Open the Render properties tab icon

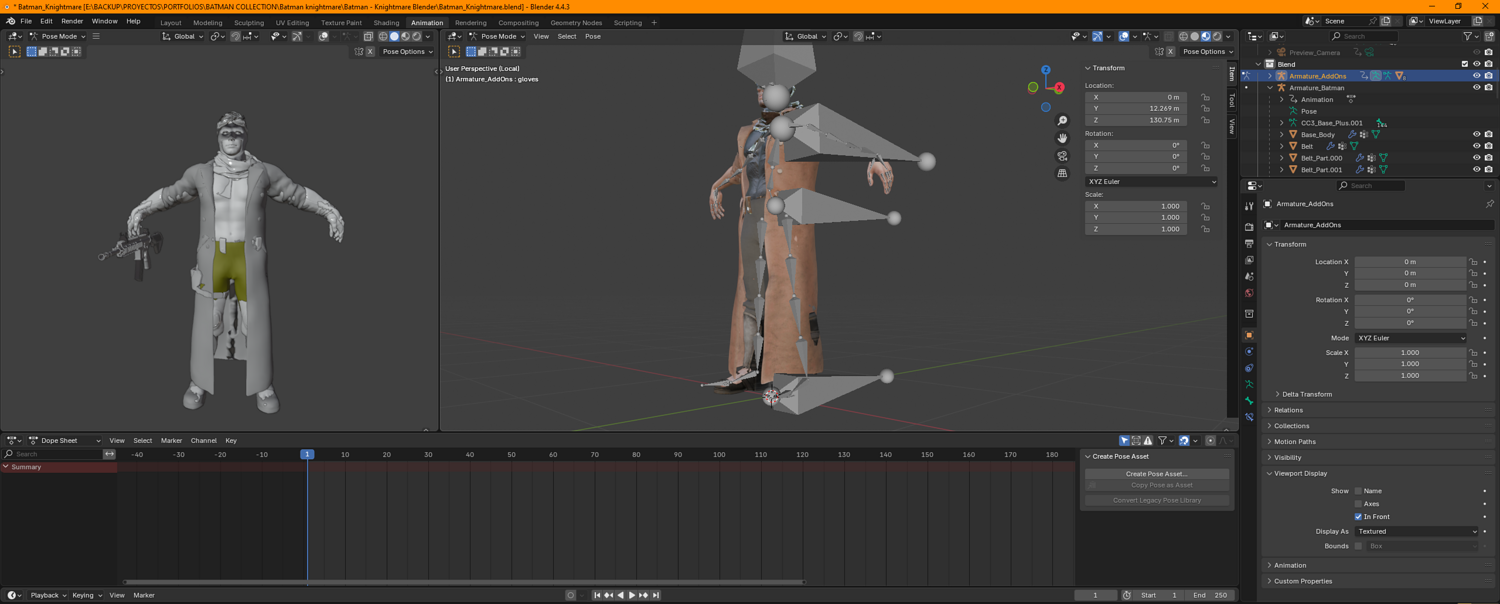(1249, 227)
